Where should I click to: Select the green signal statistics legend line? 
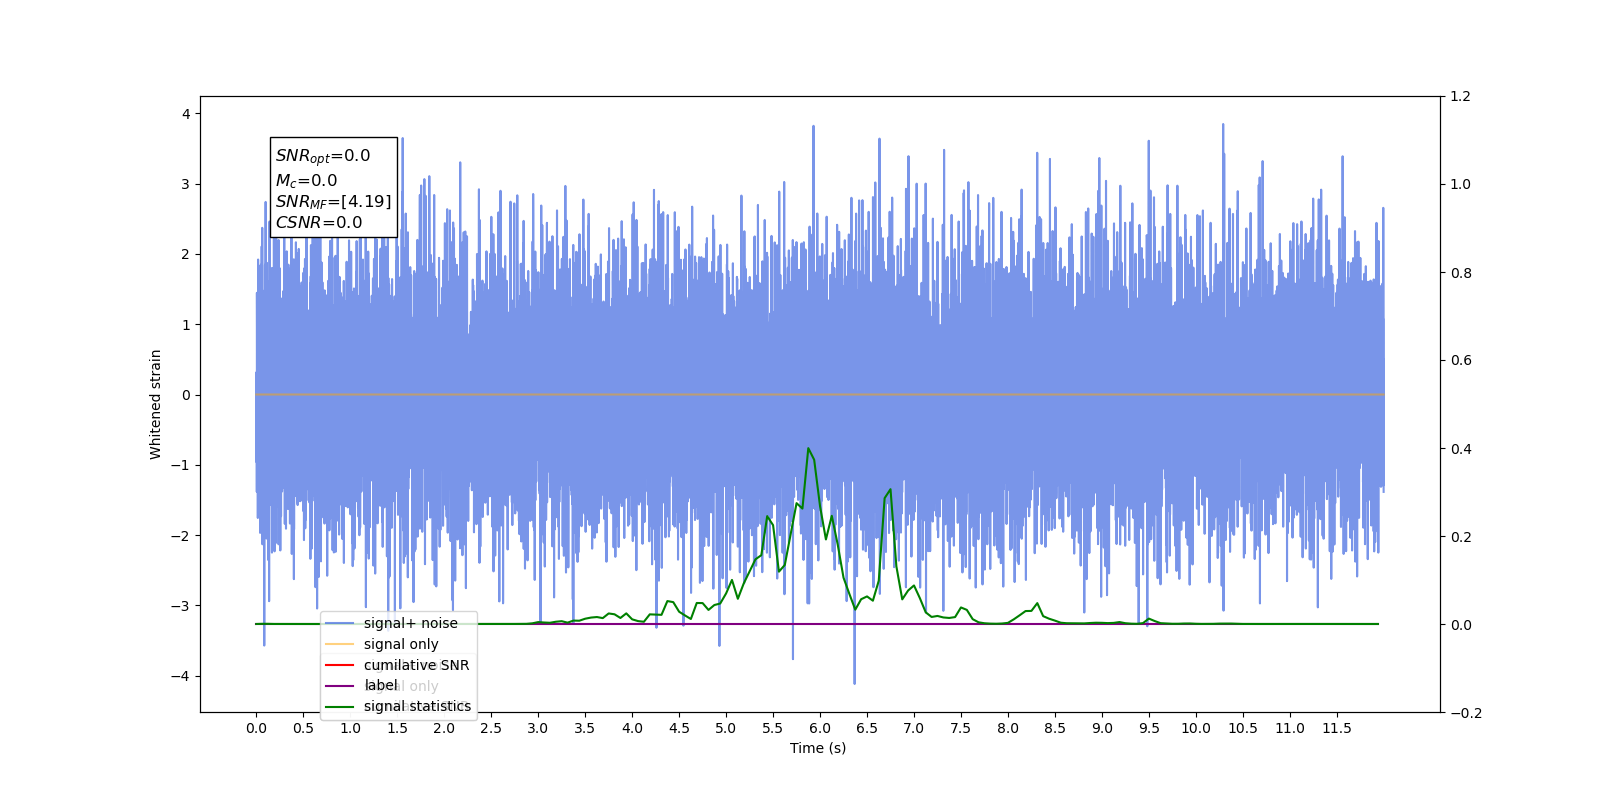click(340, 707)
